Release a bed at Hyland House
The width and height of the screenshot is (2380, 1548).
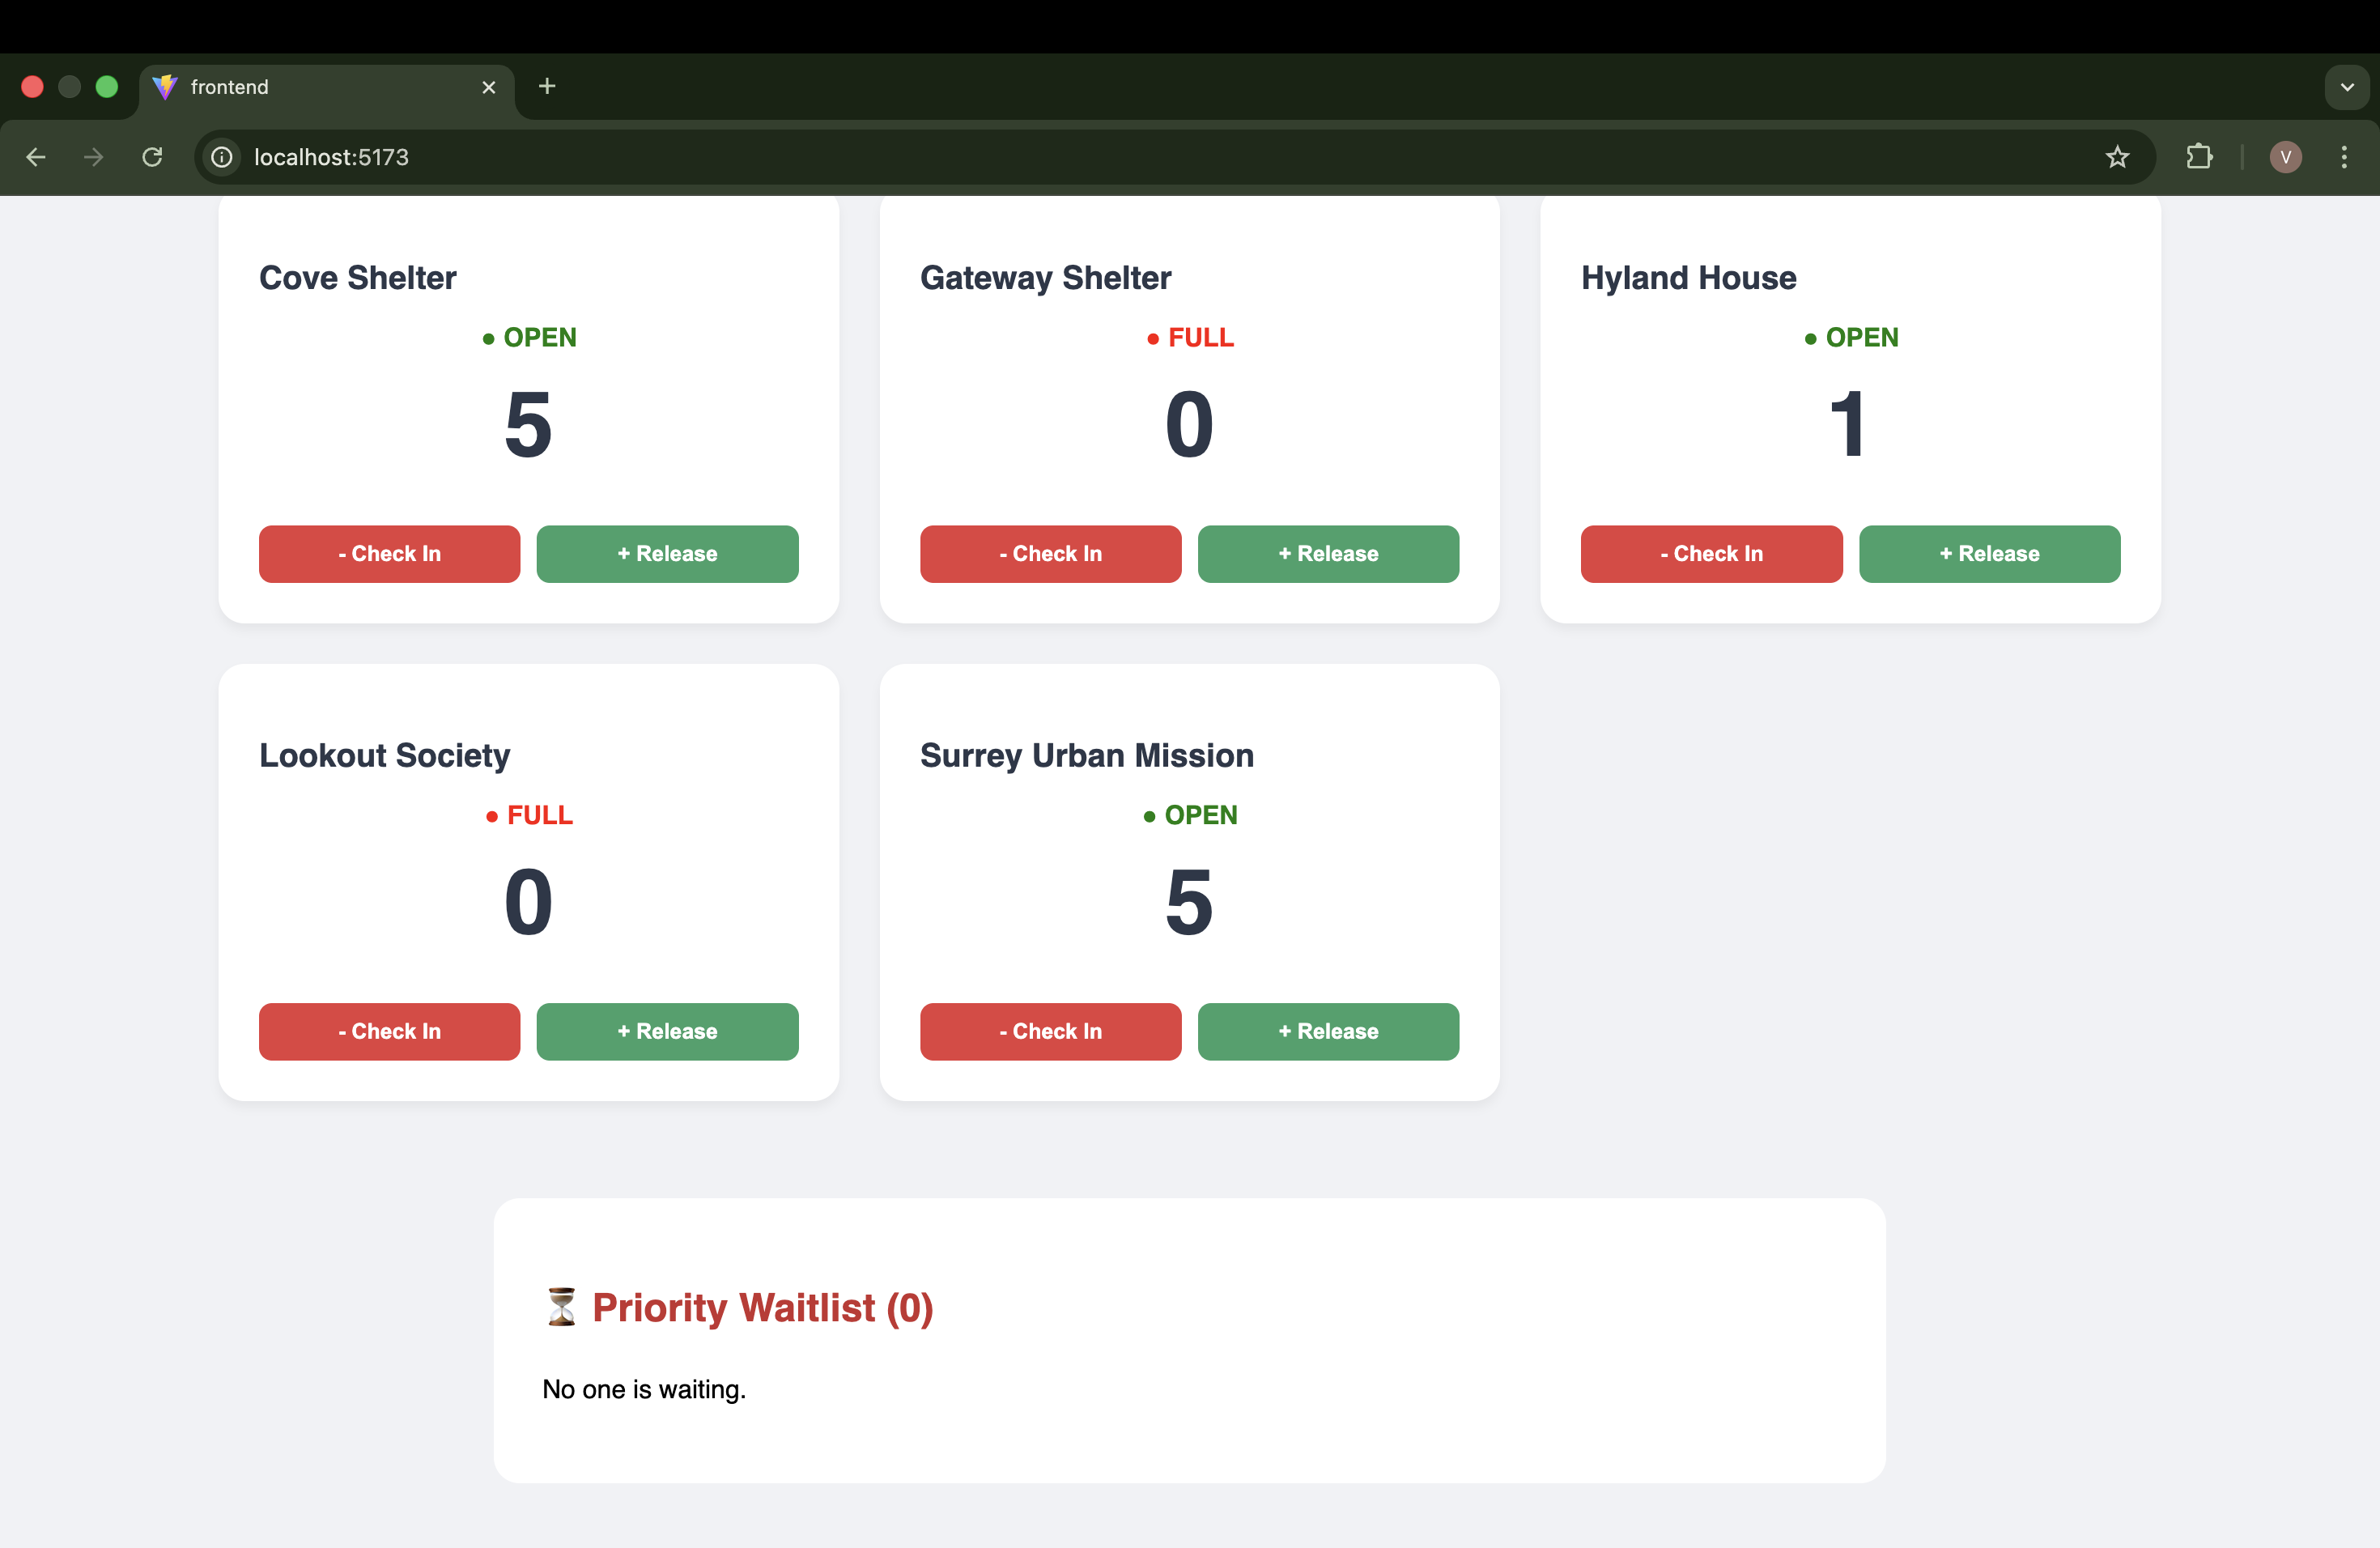point(1989,554)
